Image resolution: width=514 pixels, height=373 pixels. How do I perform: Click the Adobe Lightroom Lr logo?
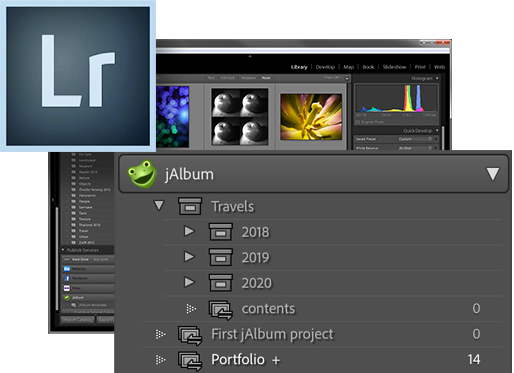(x=78, y=76)
